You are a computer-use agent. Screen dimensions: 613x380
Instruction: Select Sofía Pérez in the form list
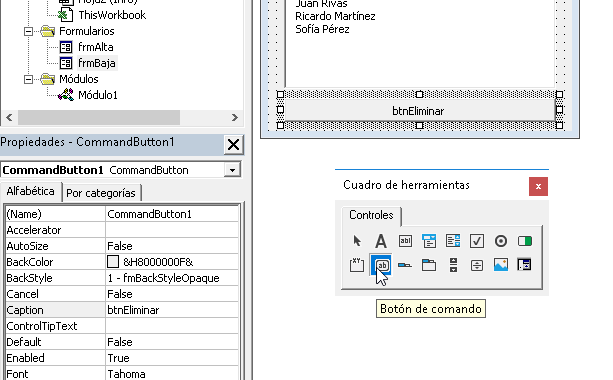click(322, 29)
